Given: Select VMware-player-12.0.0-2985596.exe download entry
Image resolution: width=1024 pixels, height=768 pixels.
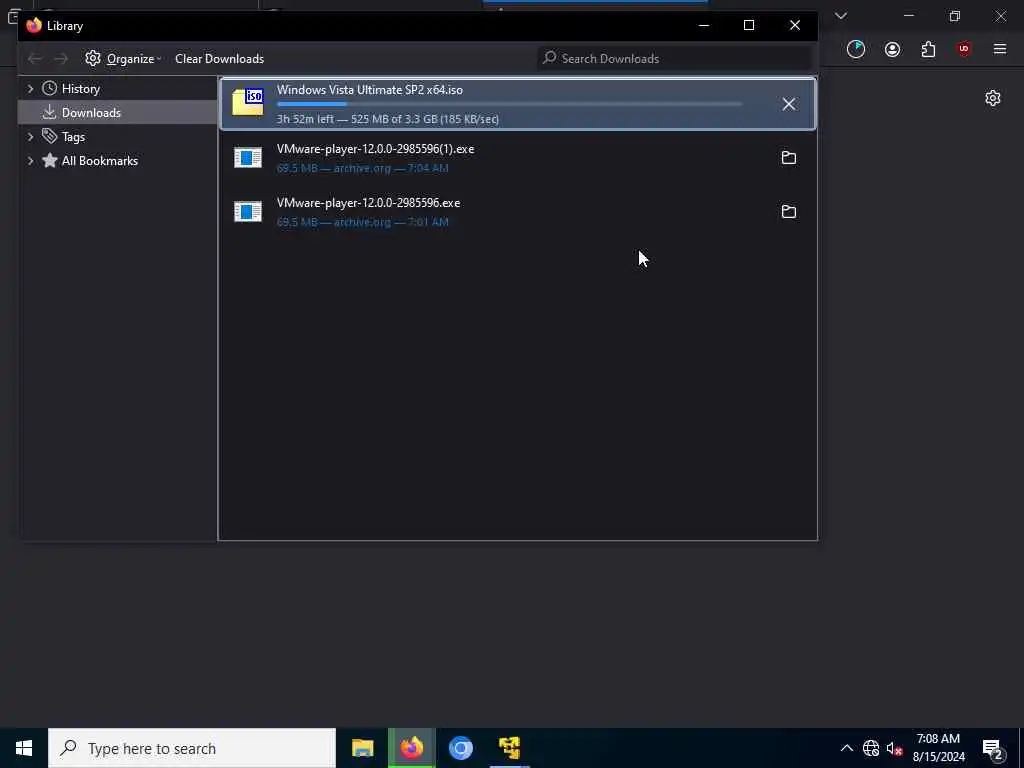Looking at the screenshot, I should click(517, 212).
